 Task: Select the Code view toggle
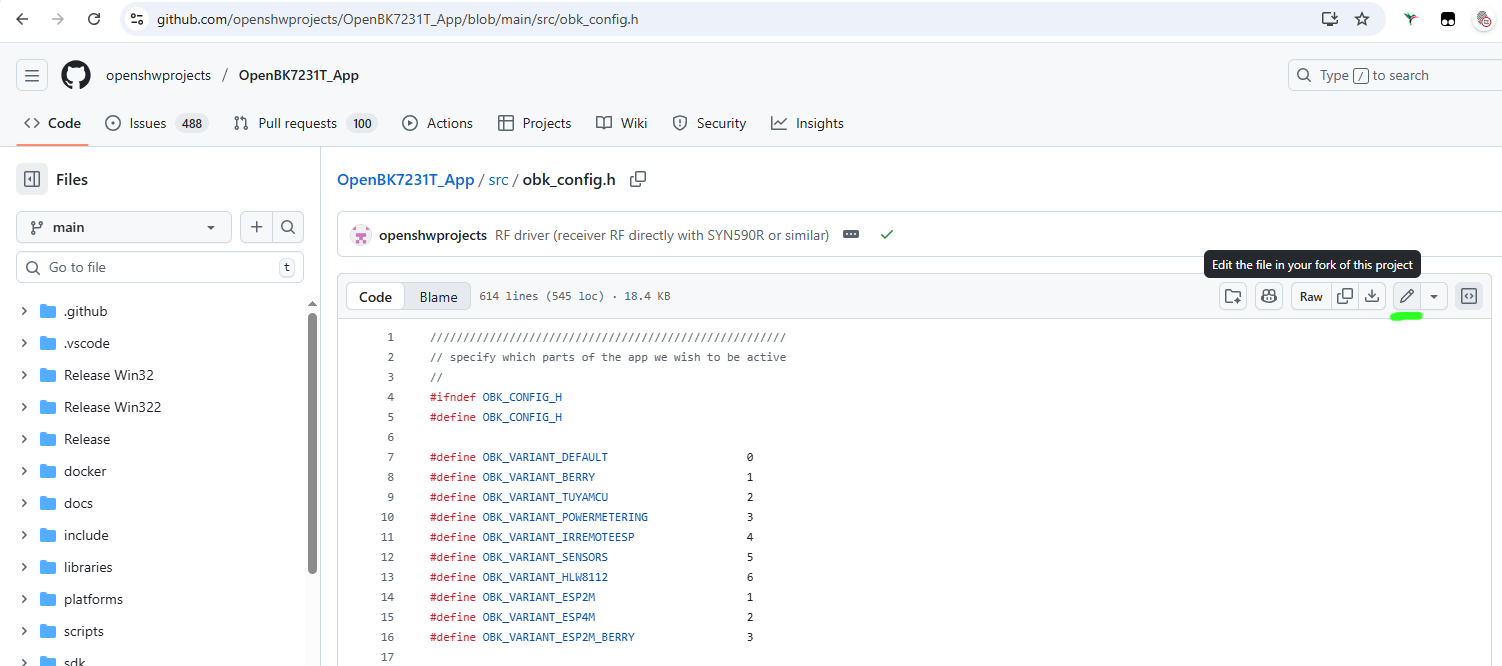376,297
